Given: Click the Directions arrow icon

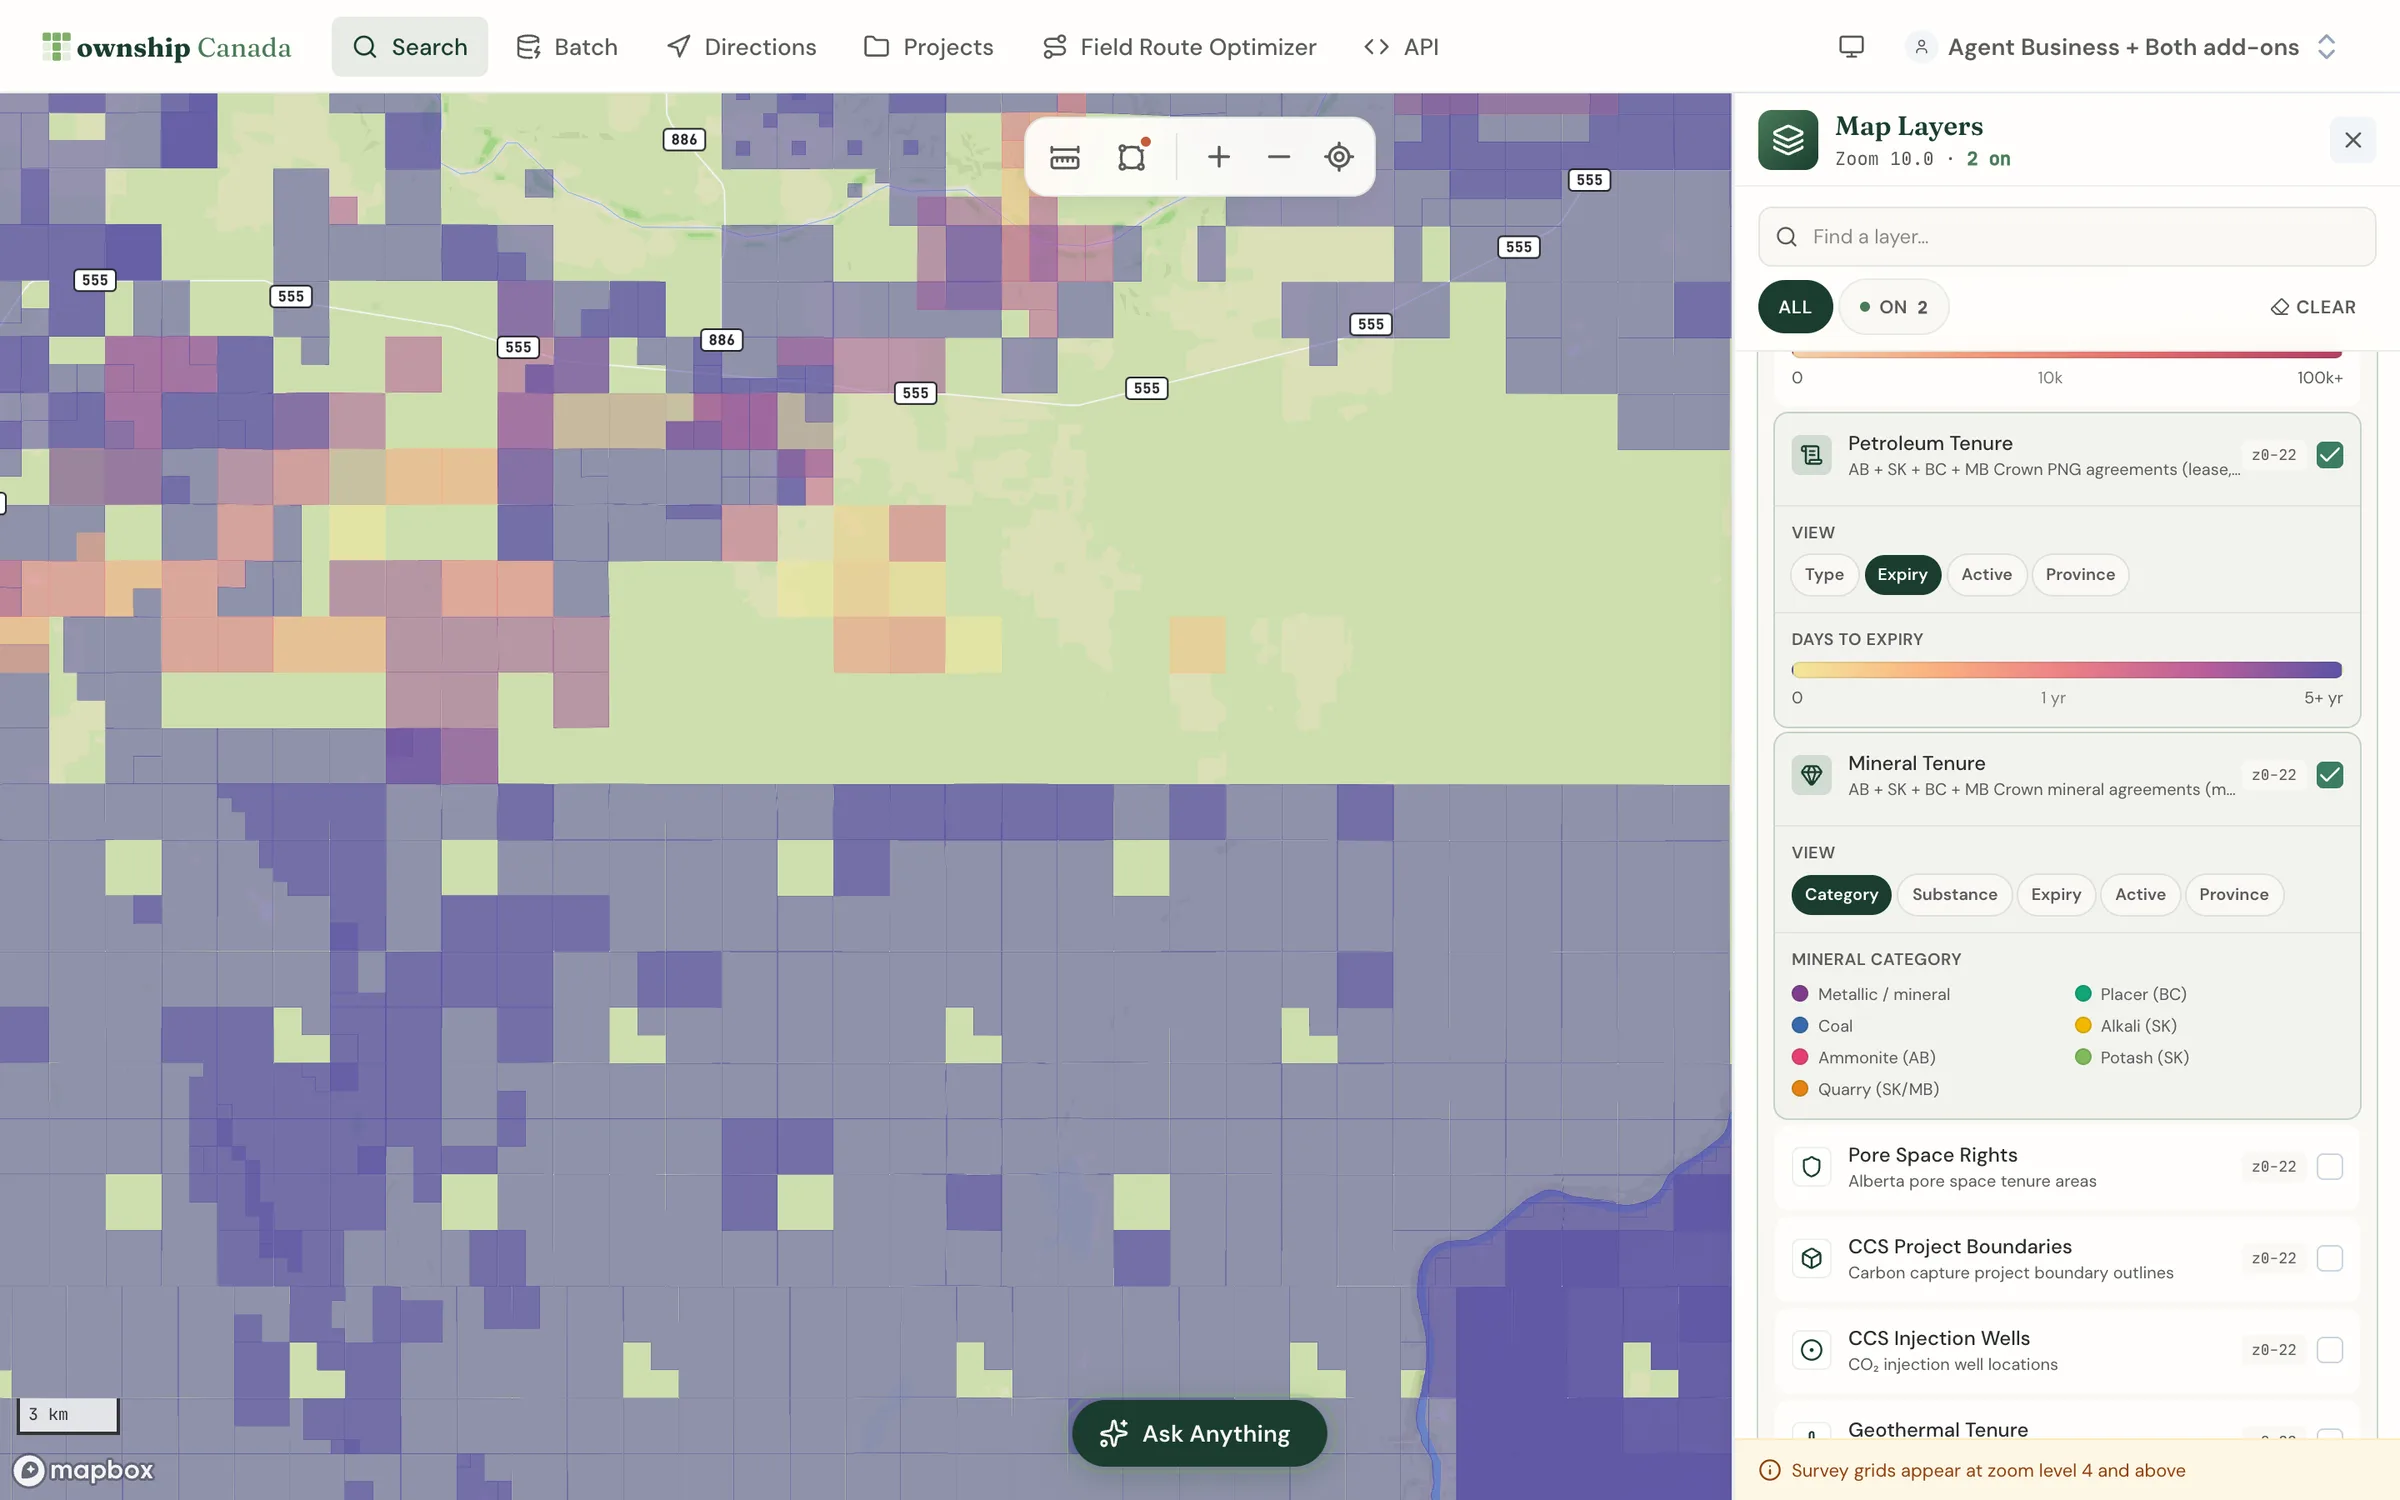Looking at the screenshot, I should [x=678, y=47].
